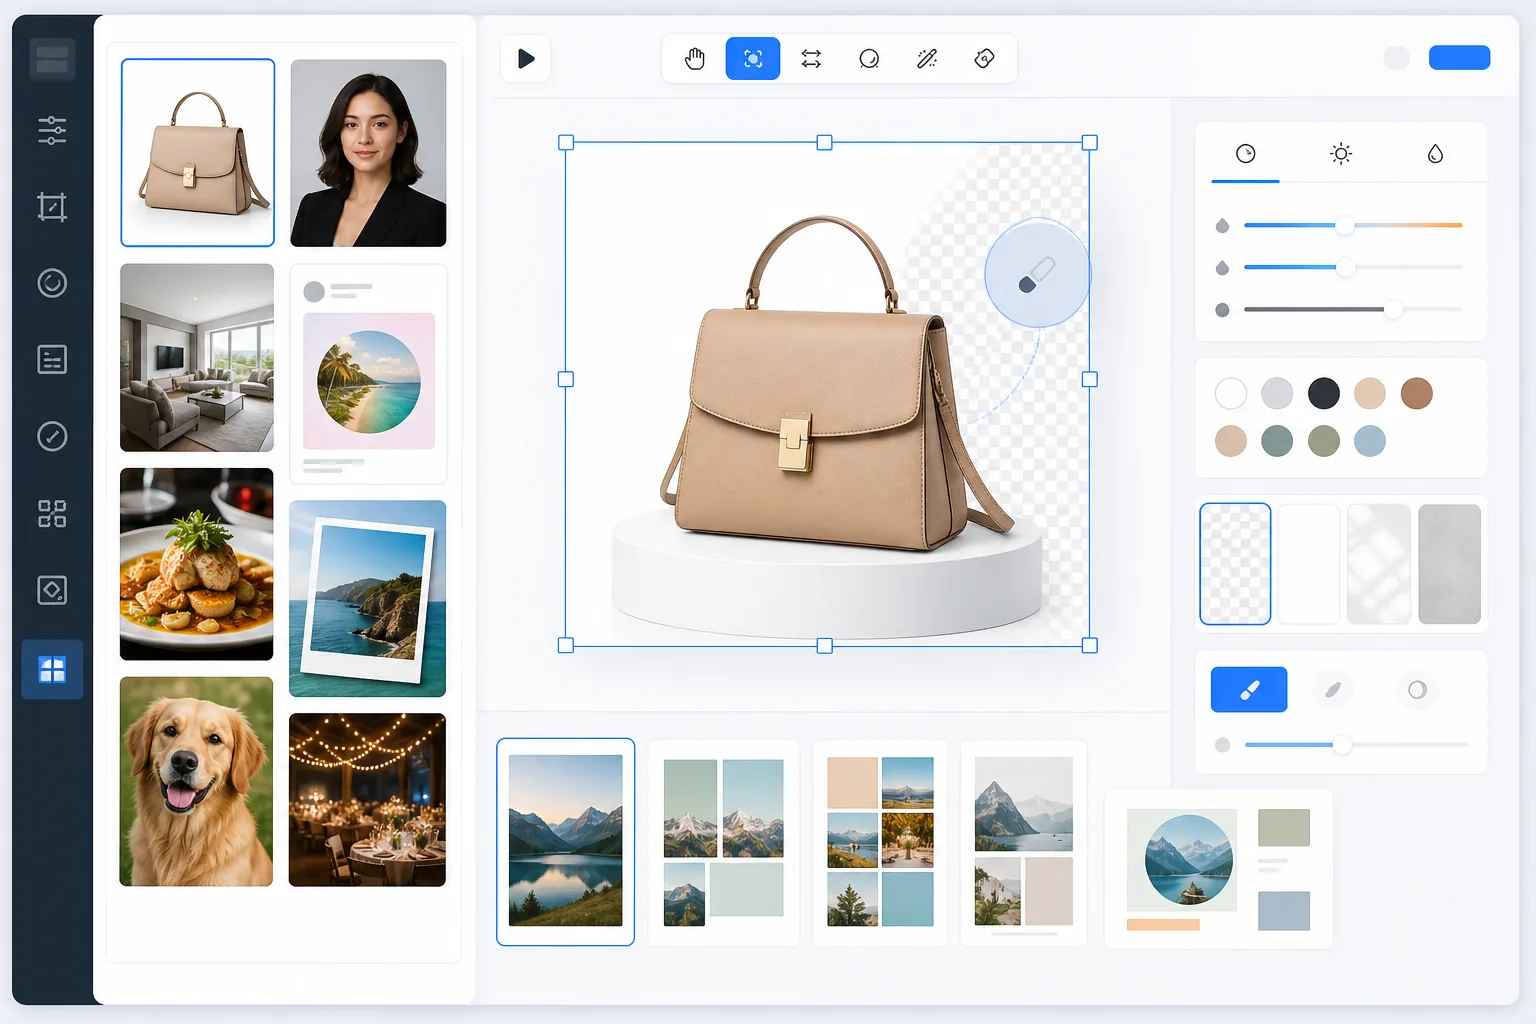Select the single mountain lake layout
Viewport: 1536px width, 1024px height.
565,841
